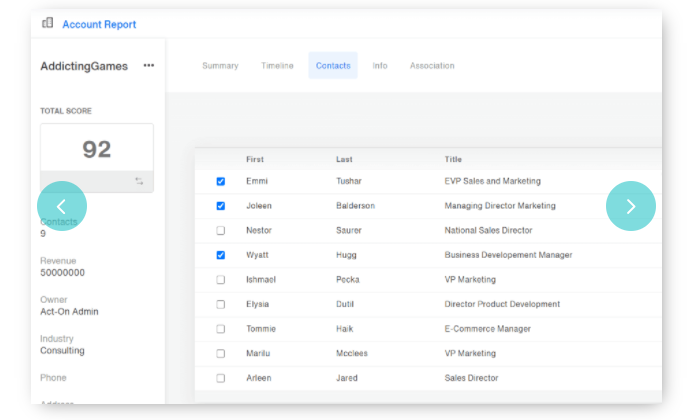The width and height of the screenshot is (700, 420).
Task: Select the Contacts tab
Action: coord(333,66)
